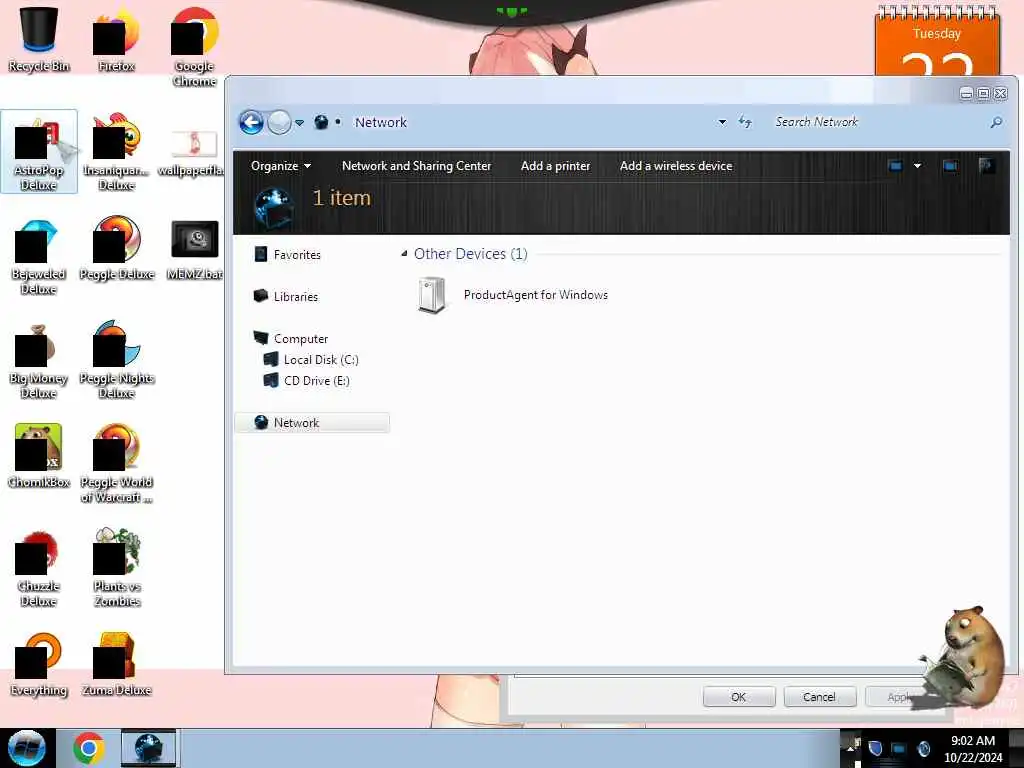Click the Other Devices (1) header
Viewport: 1024px width, 768px height.
click(470, 253)
